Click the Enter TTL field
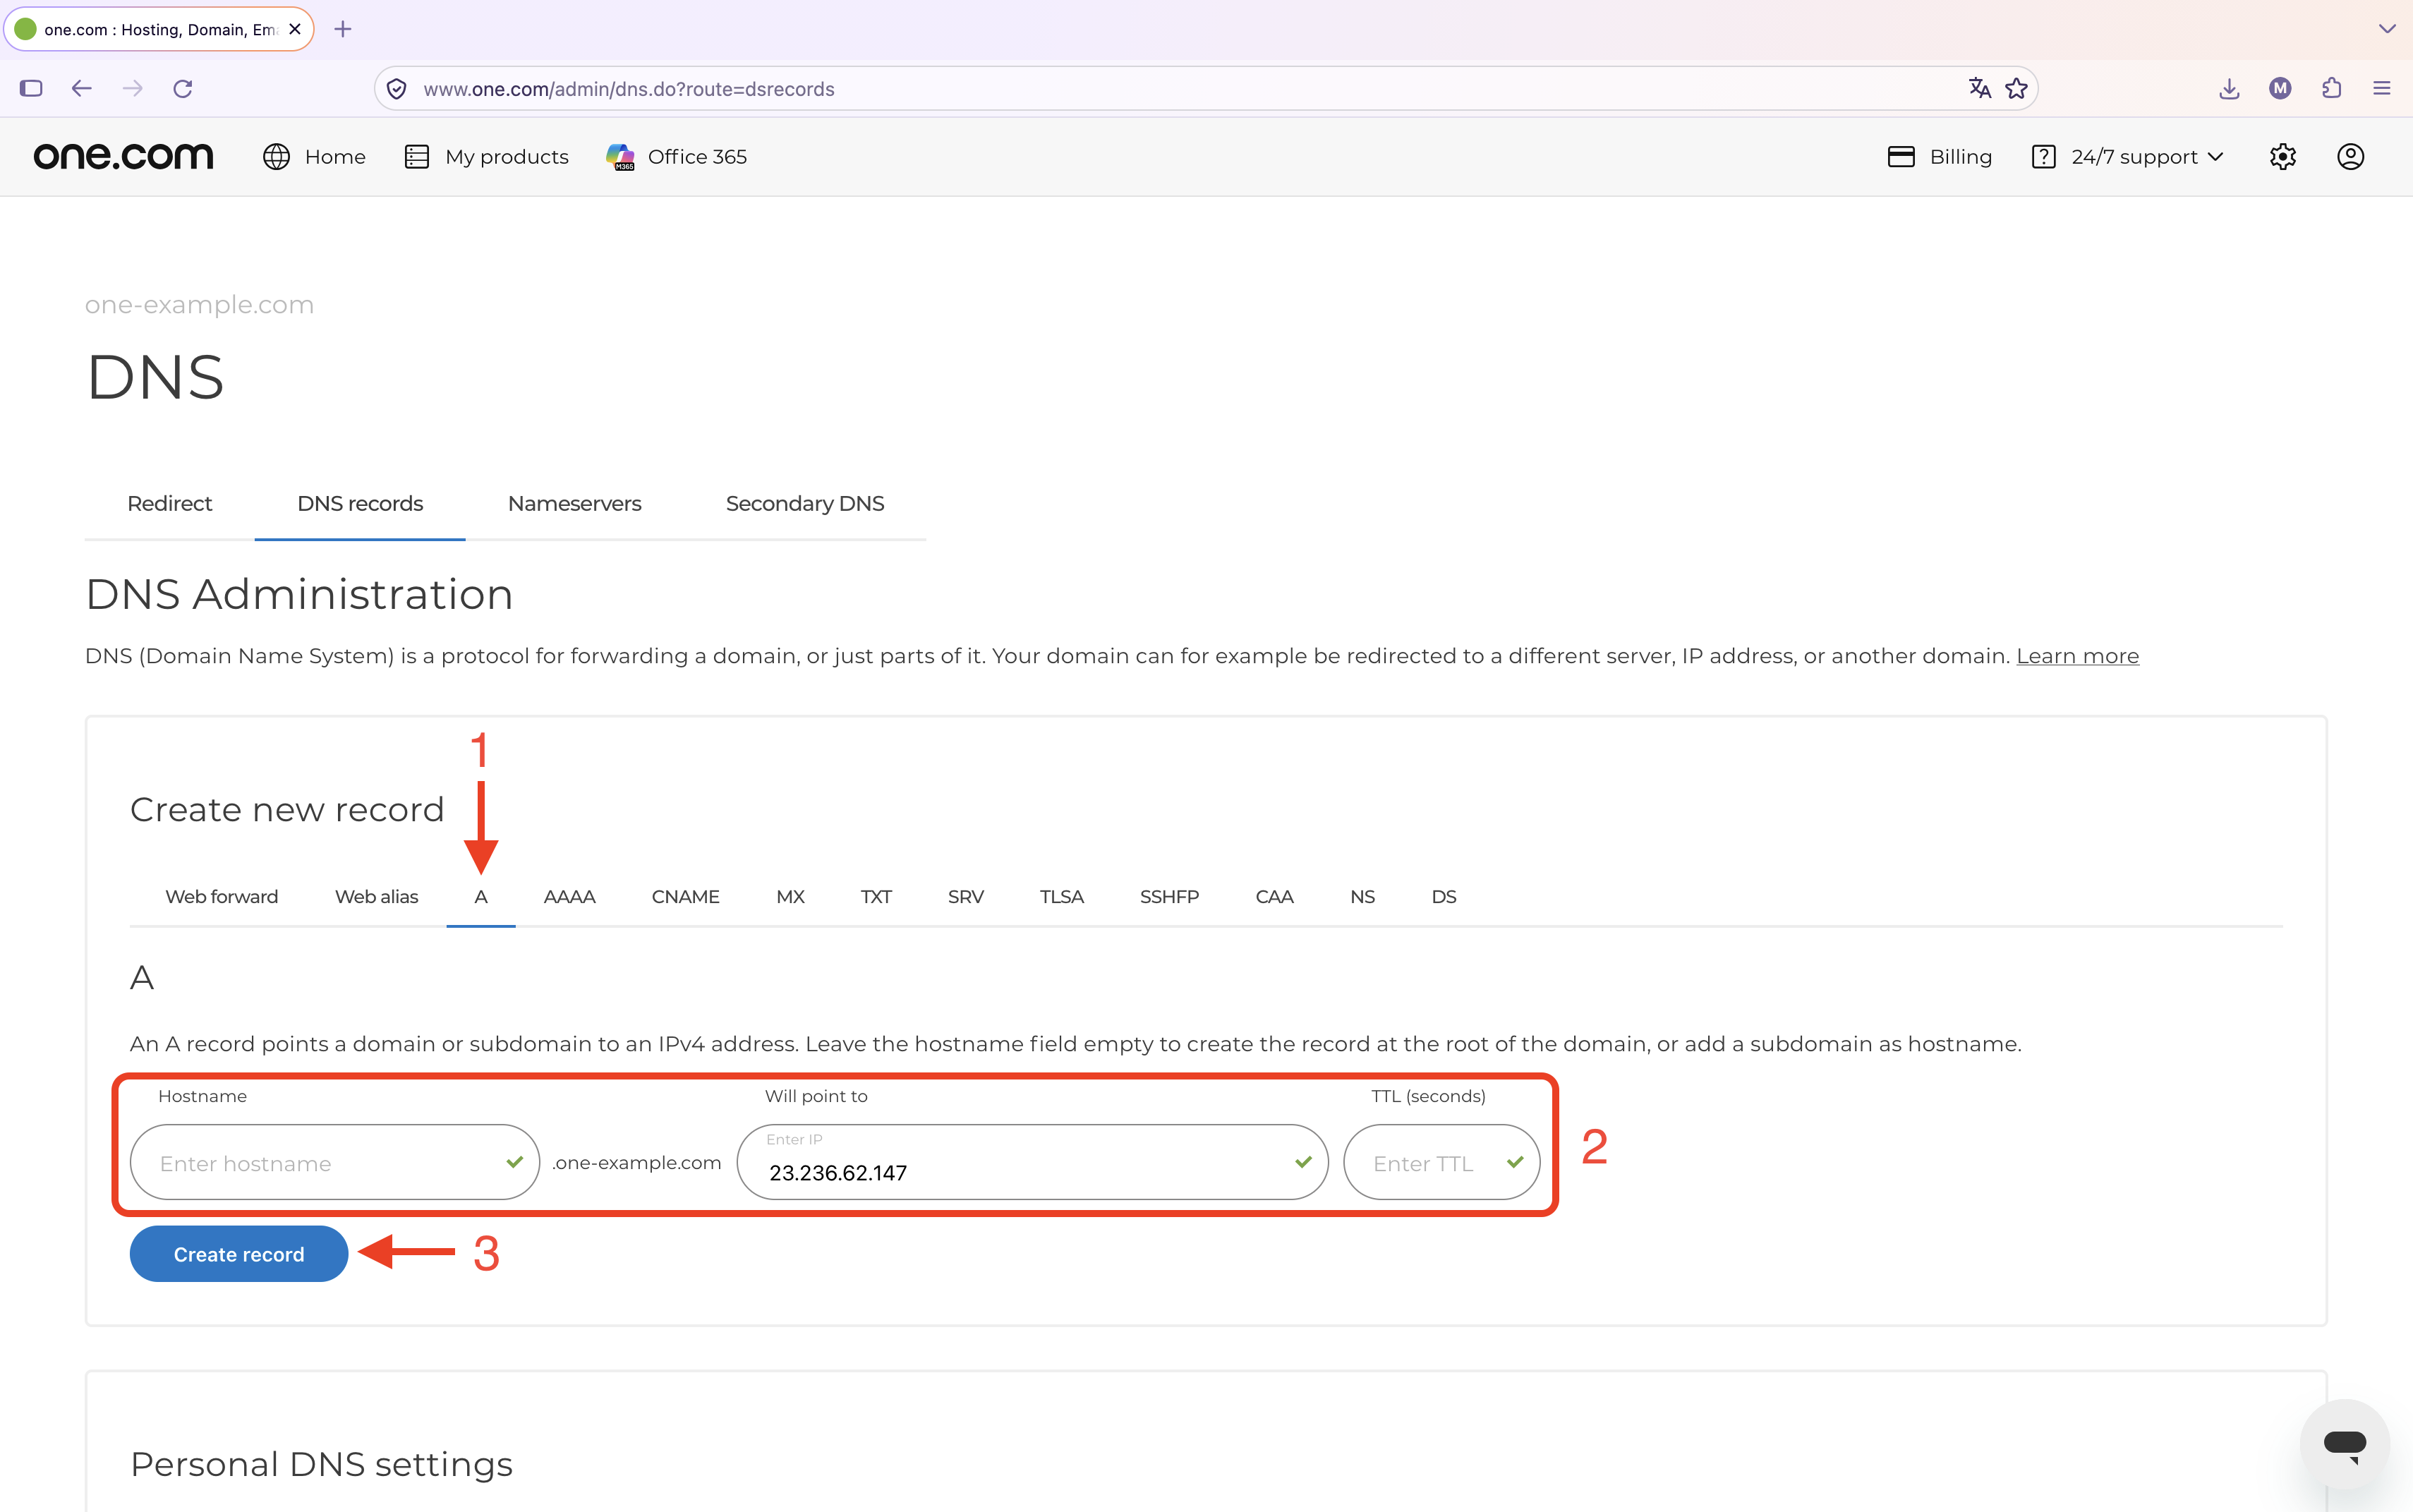Screen dimensions: 2413x1512 point(1442,1162)
